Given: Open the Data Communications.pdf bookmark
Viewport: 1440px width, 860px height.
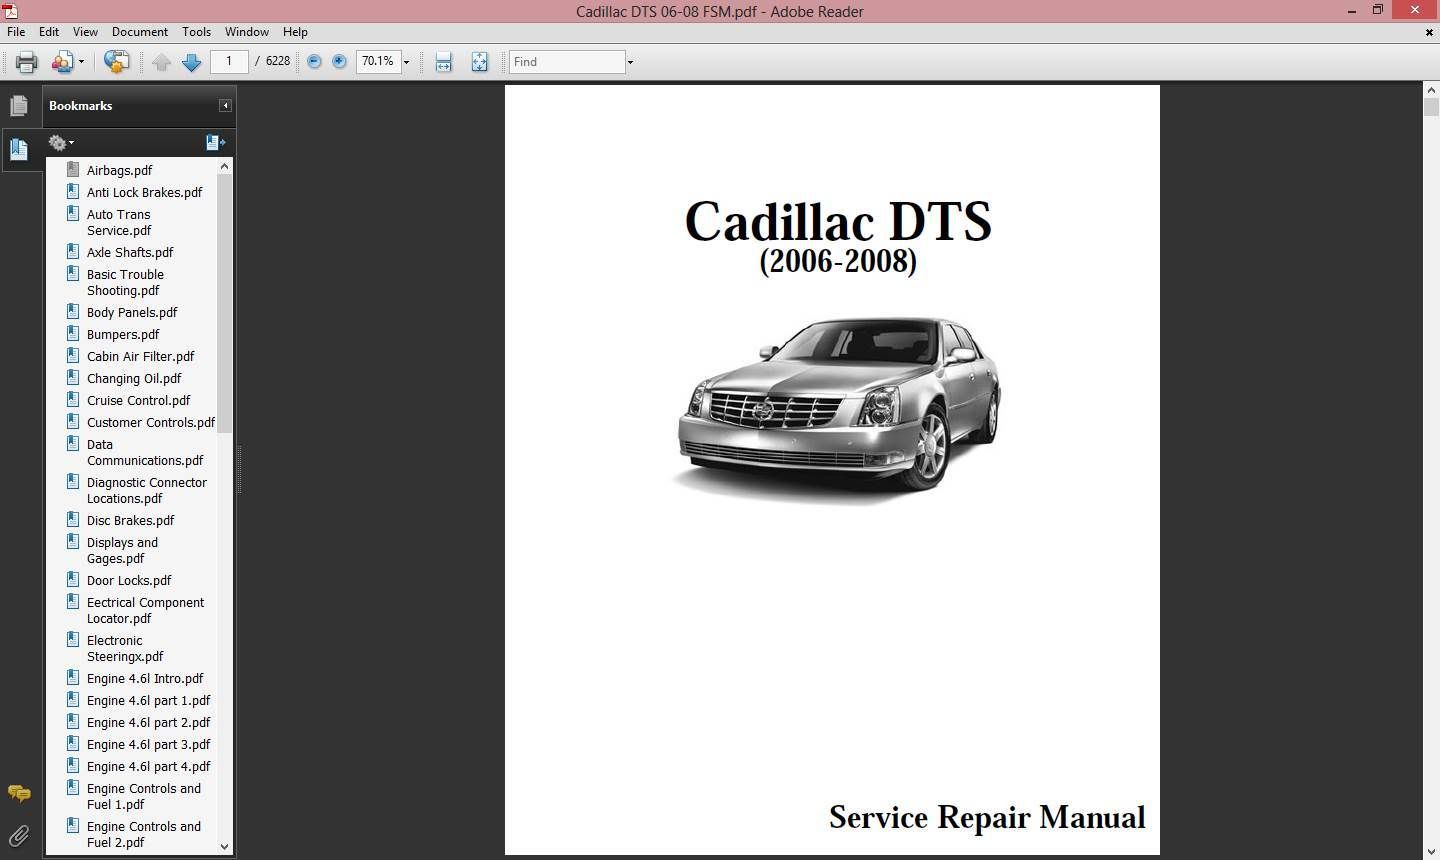Looking at the screenshot, I should [x=145, y=452].
